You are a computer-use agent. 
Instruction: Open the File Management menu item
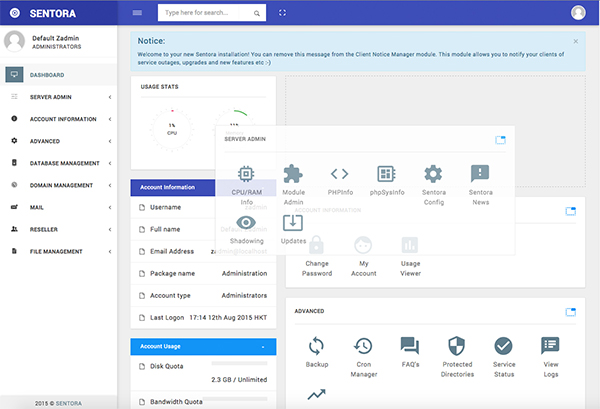point(59,251)
